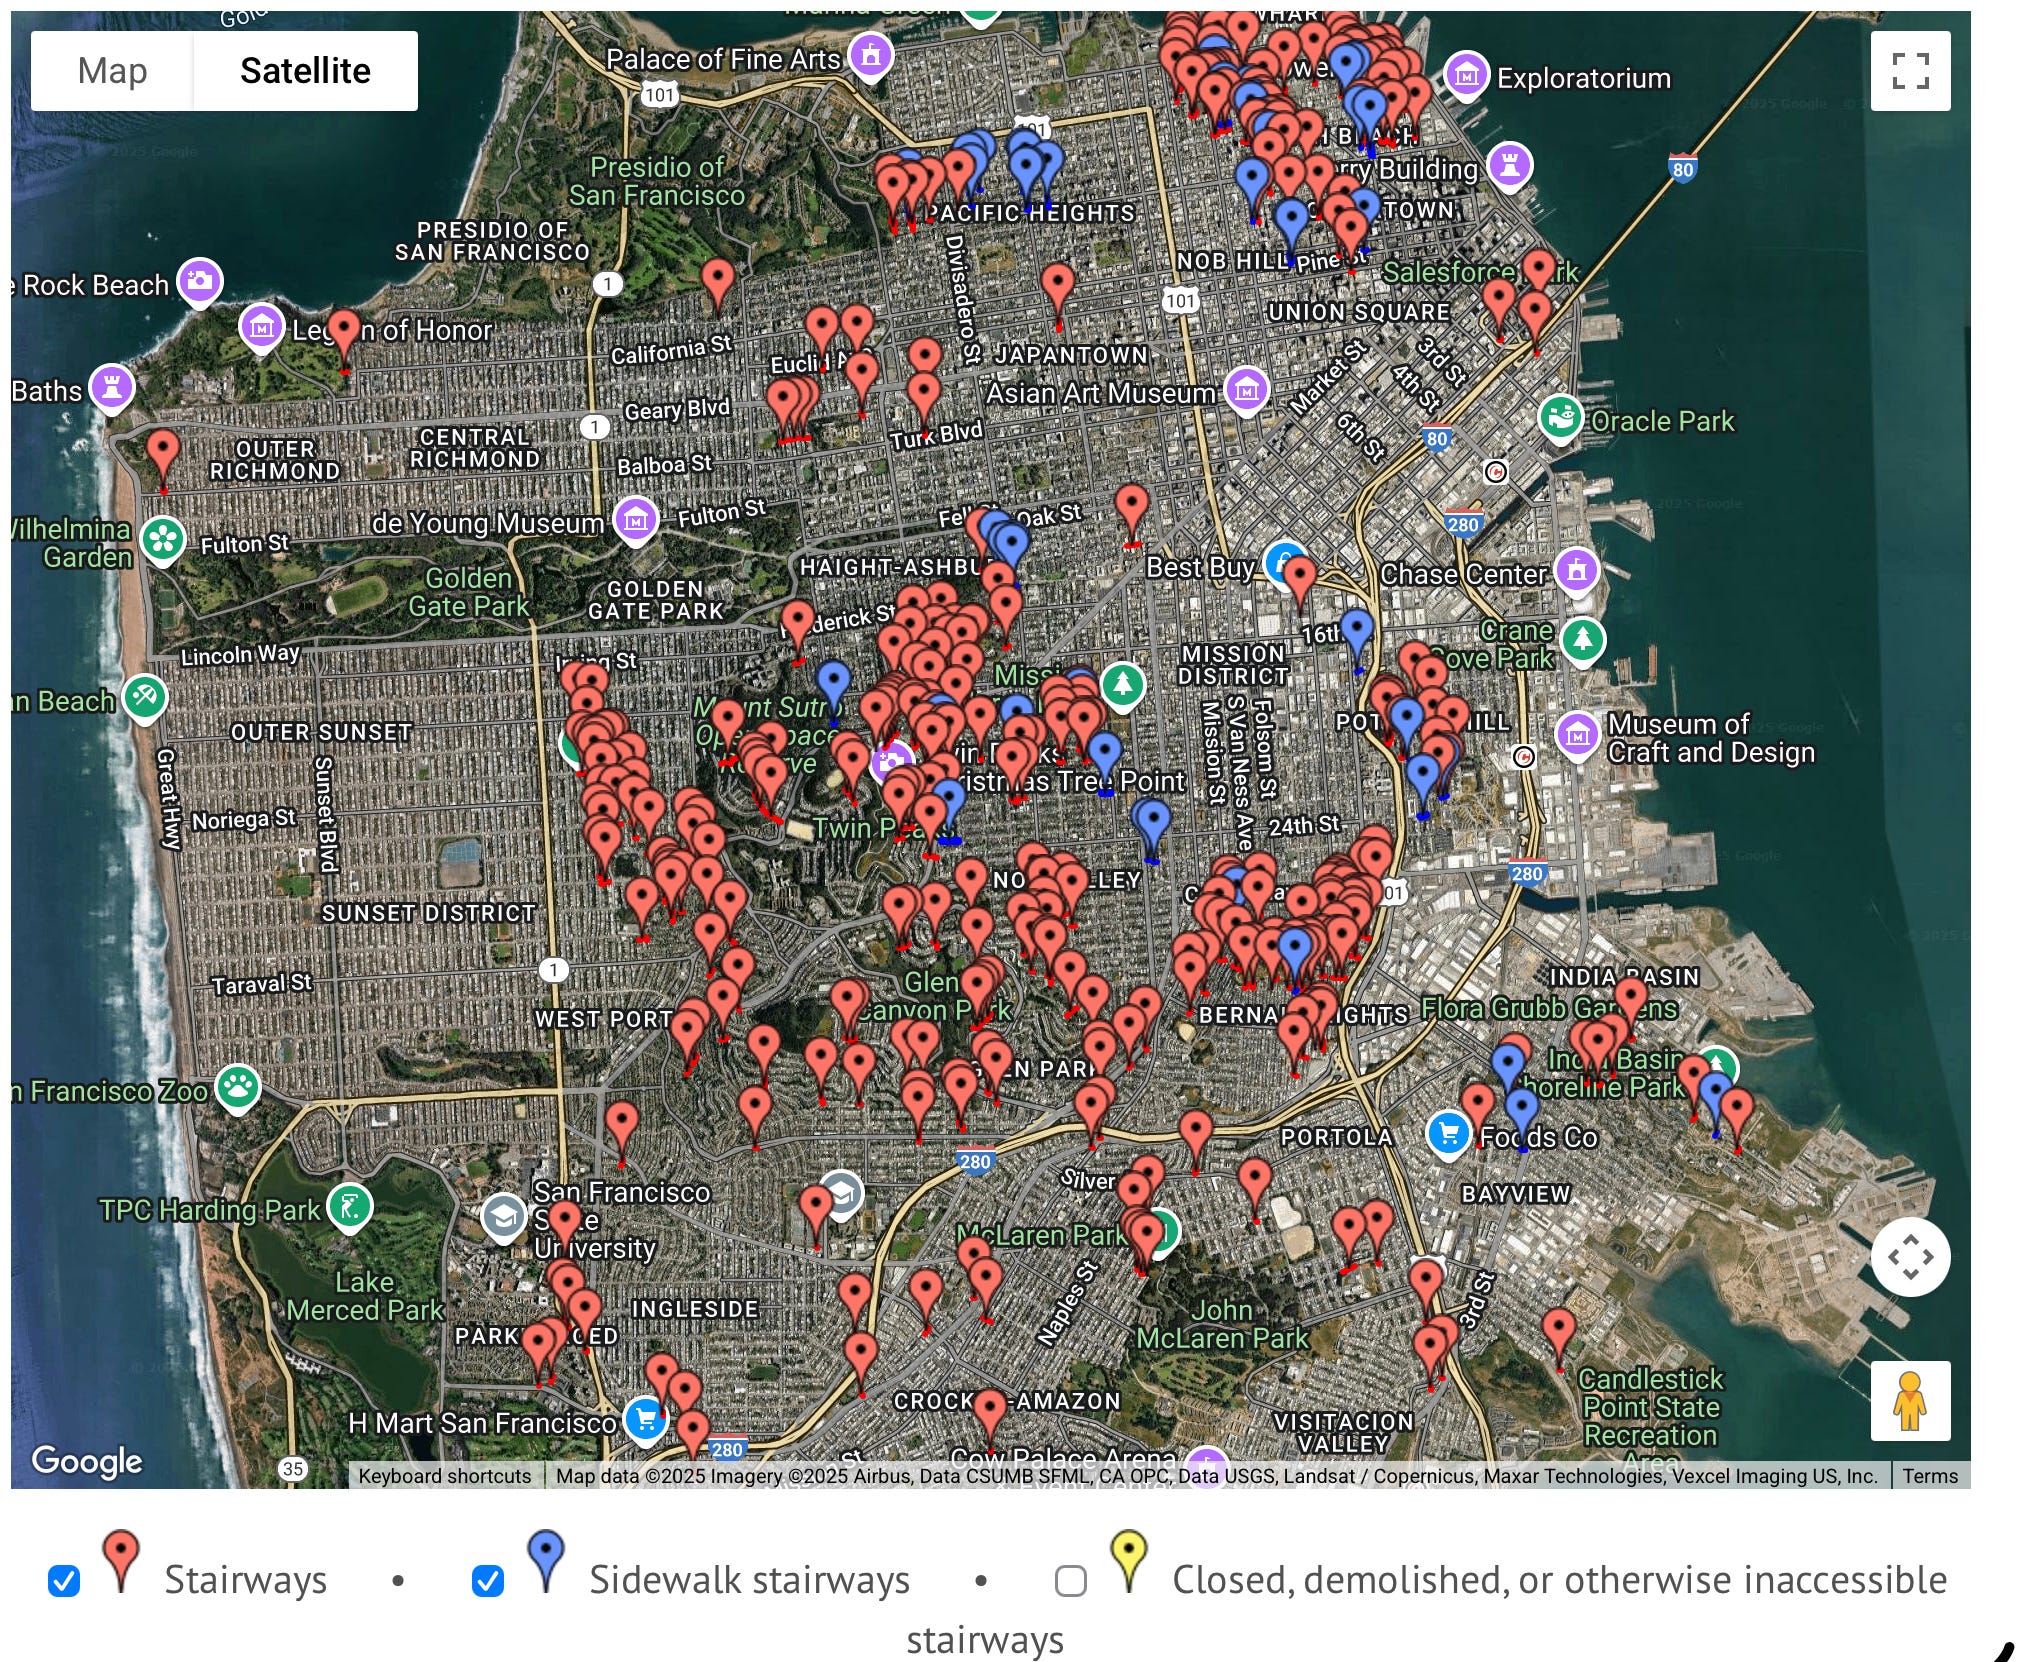The width and height of the screenshot is (2027, 1662).
Task: Click the Asian Art Museum marker icon
Action: click(x=1246, y=390)
